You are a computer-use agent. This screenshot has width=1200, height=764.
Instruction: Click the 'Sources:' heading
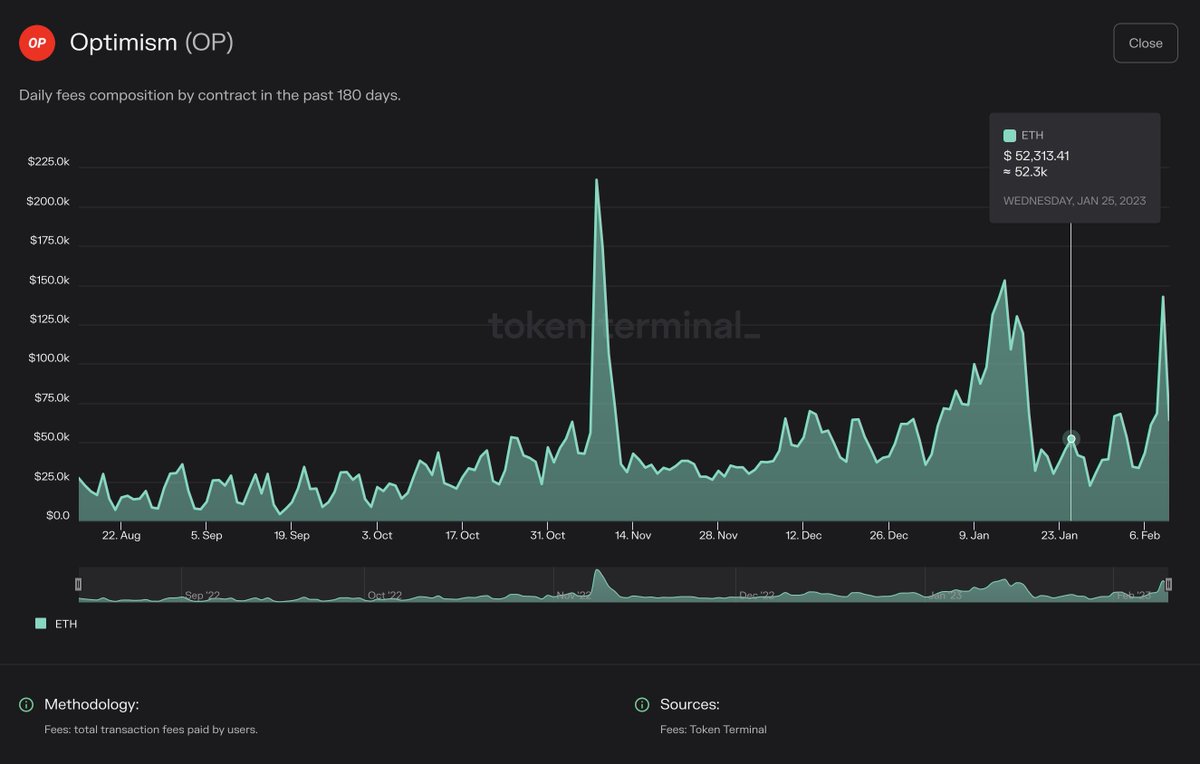[x=690, y=705]
